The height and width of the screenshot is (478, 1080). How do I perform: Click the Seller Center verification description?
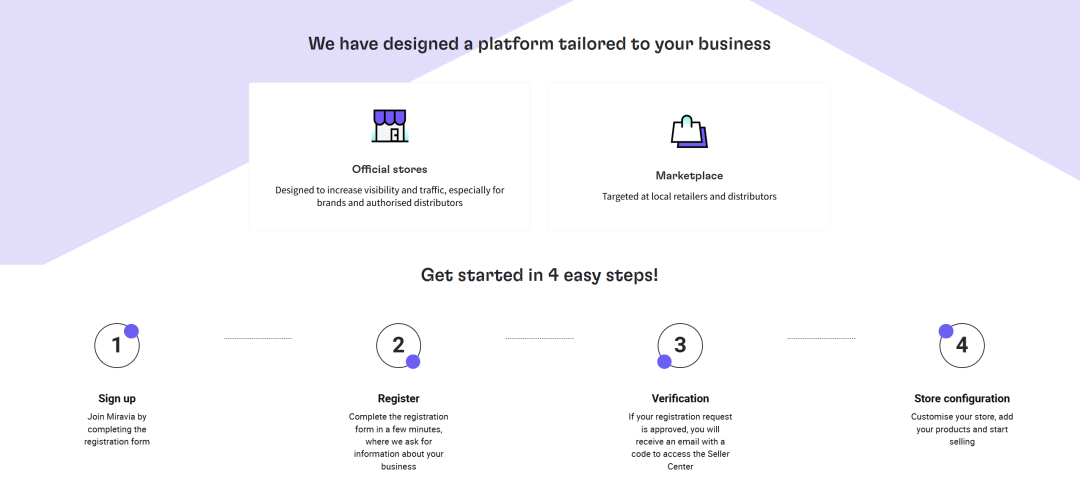(x=680, y=441)
